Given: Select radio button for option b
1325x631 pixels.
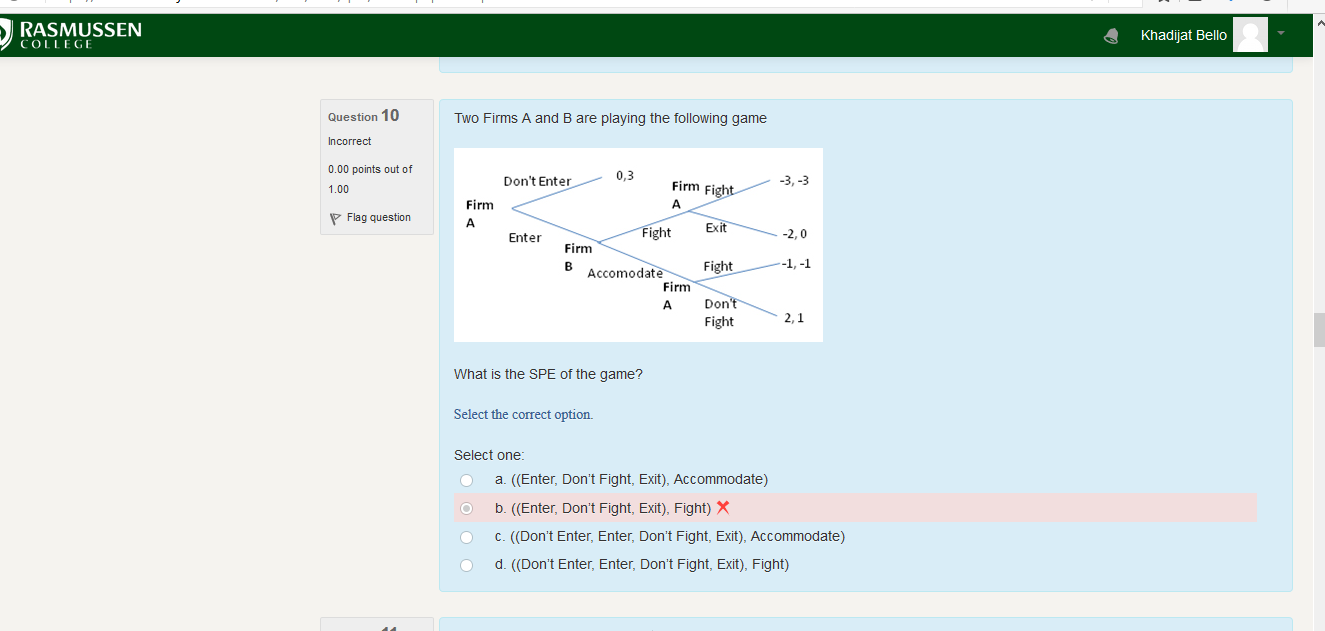Looking at the screenshot, I should pyautogui.click(x=466, y=508).
